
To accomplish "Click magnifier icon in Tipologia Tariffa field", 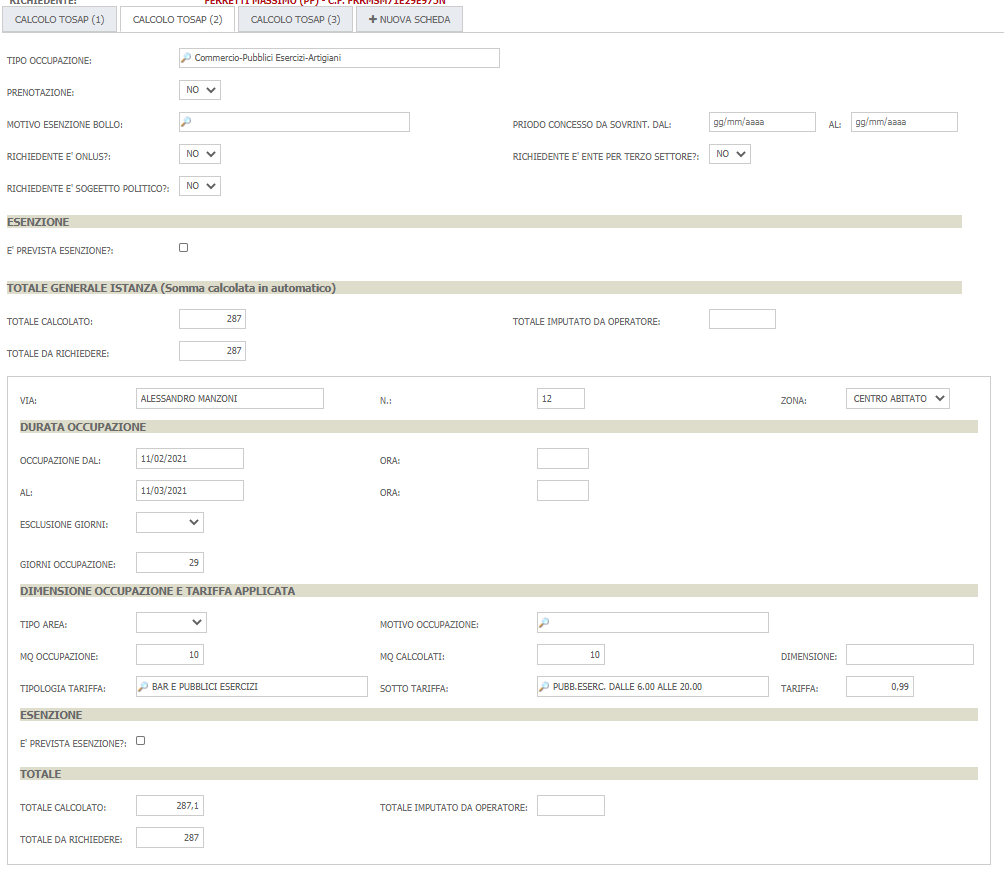I will (143, 687).
